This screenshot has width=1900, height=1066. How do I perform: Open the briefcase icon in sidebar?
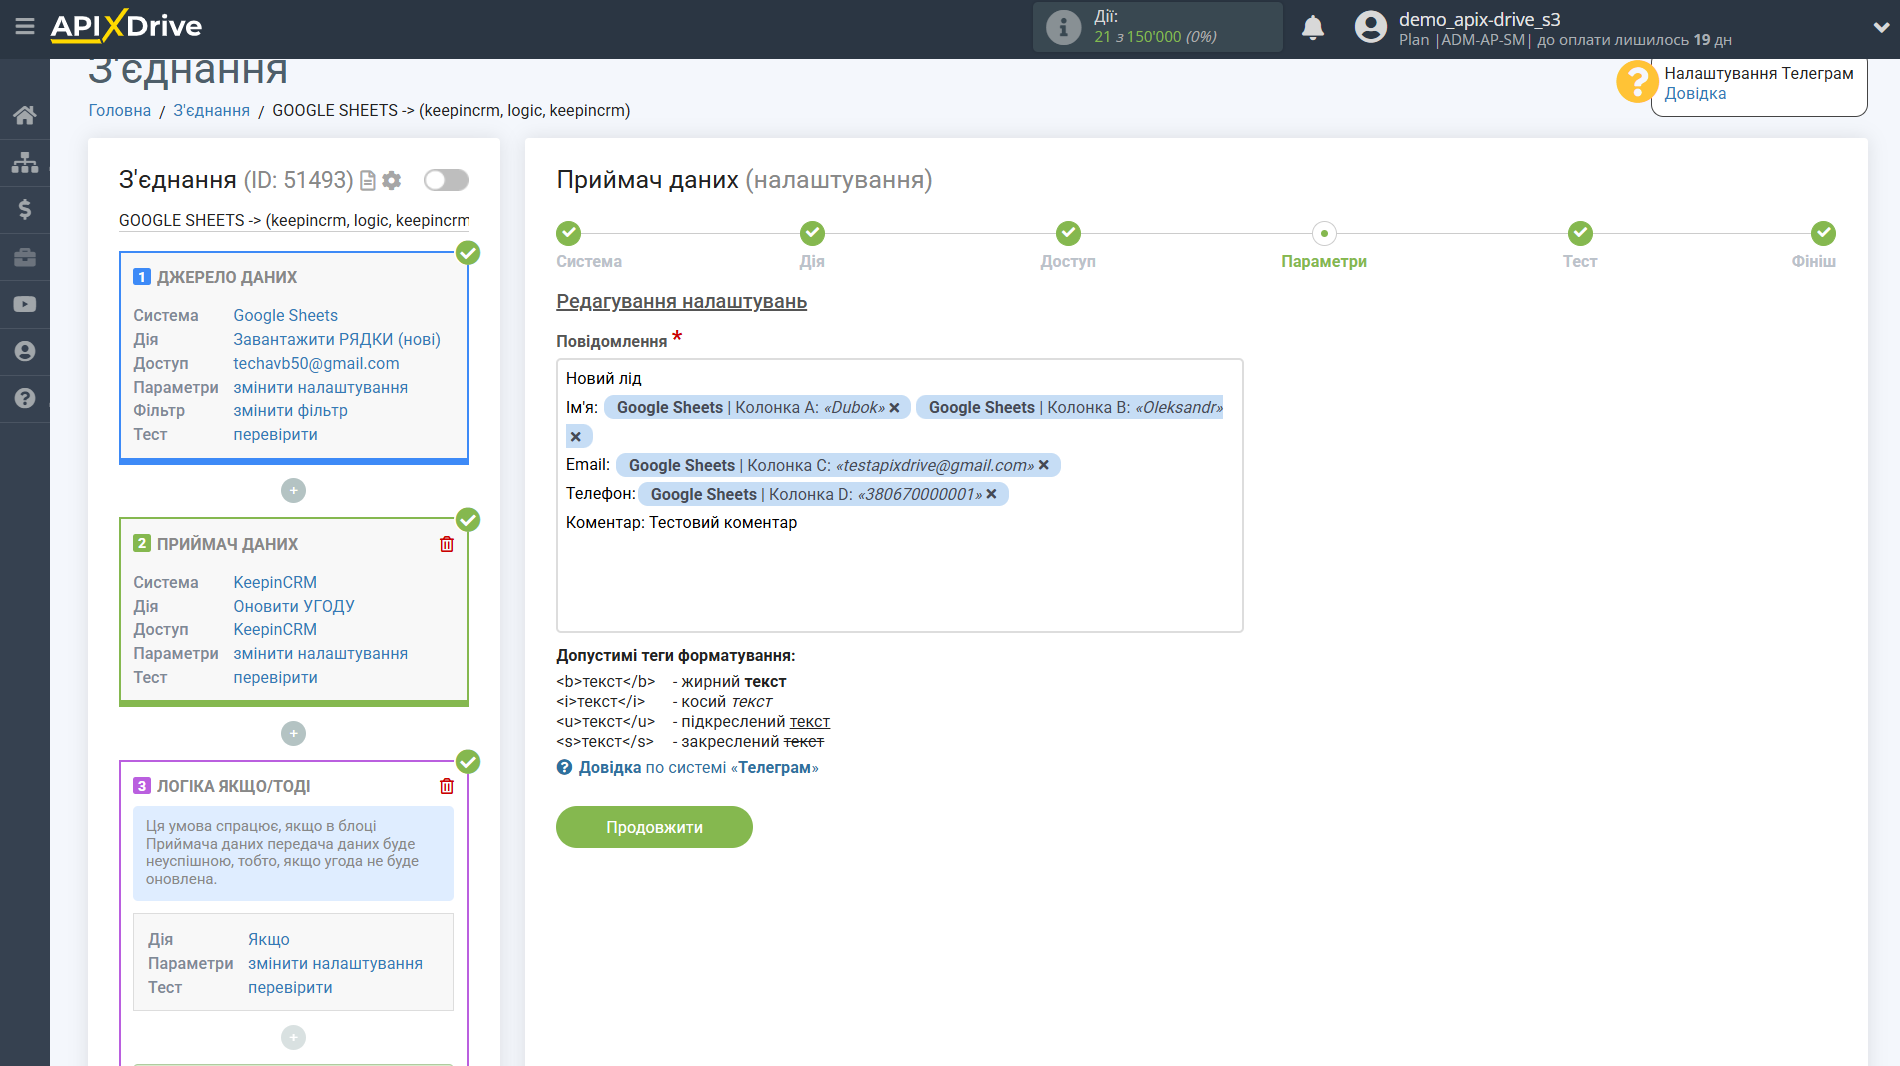tap(25, 257)
